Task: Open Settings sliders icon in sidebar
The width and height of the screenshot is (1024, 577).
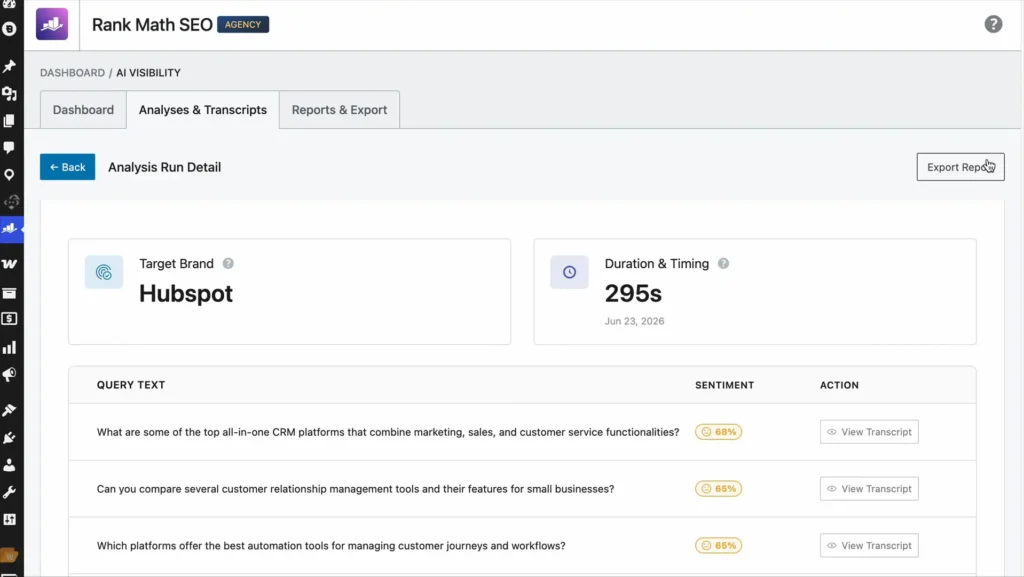Action: [x=9, y=520]
